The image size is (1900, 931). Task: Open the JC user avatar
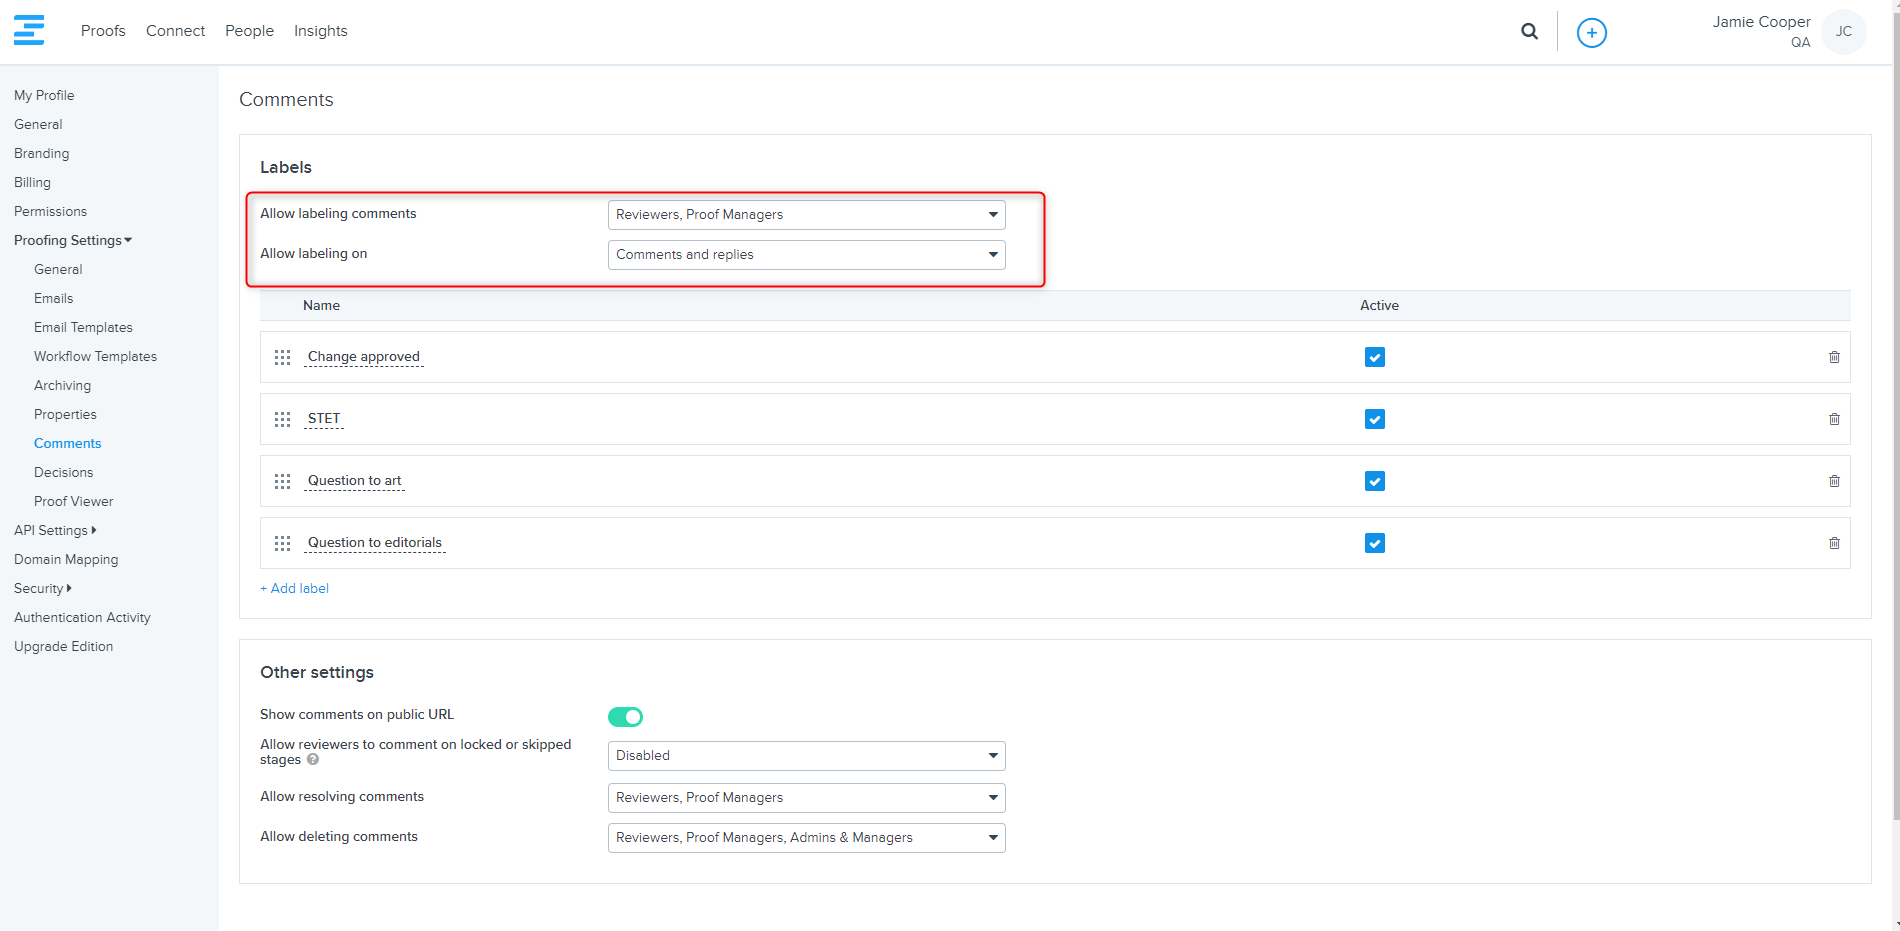coord(1843,32)
